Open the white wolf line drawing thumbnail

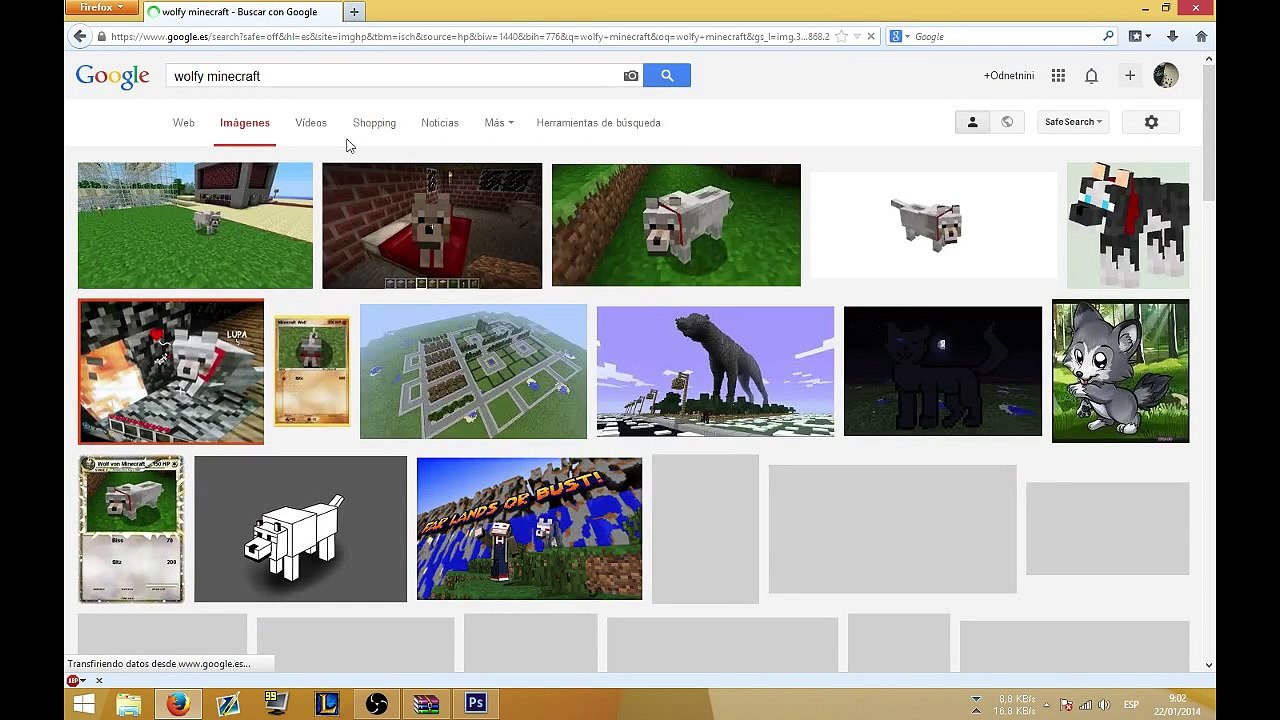300,529
